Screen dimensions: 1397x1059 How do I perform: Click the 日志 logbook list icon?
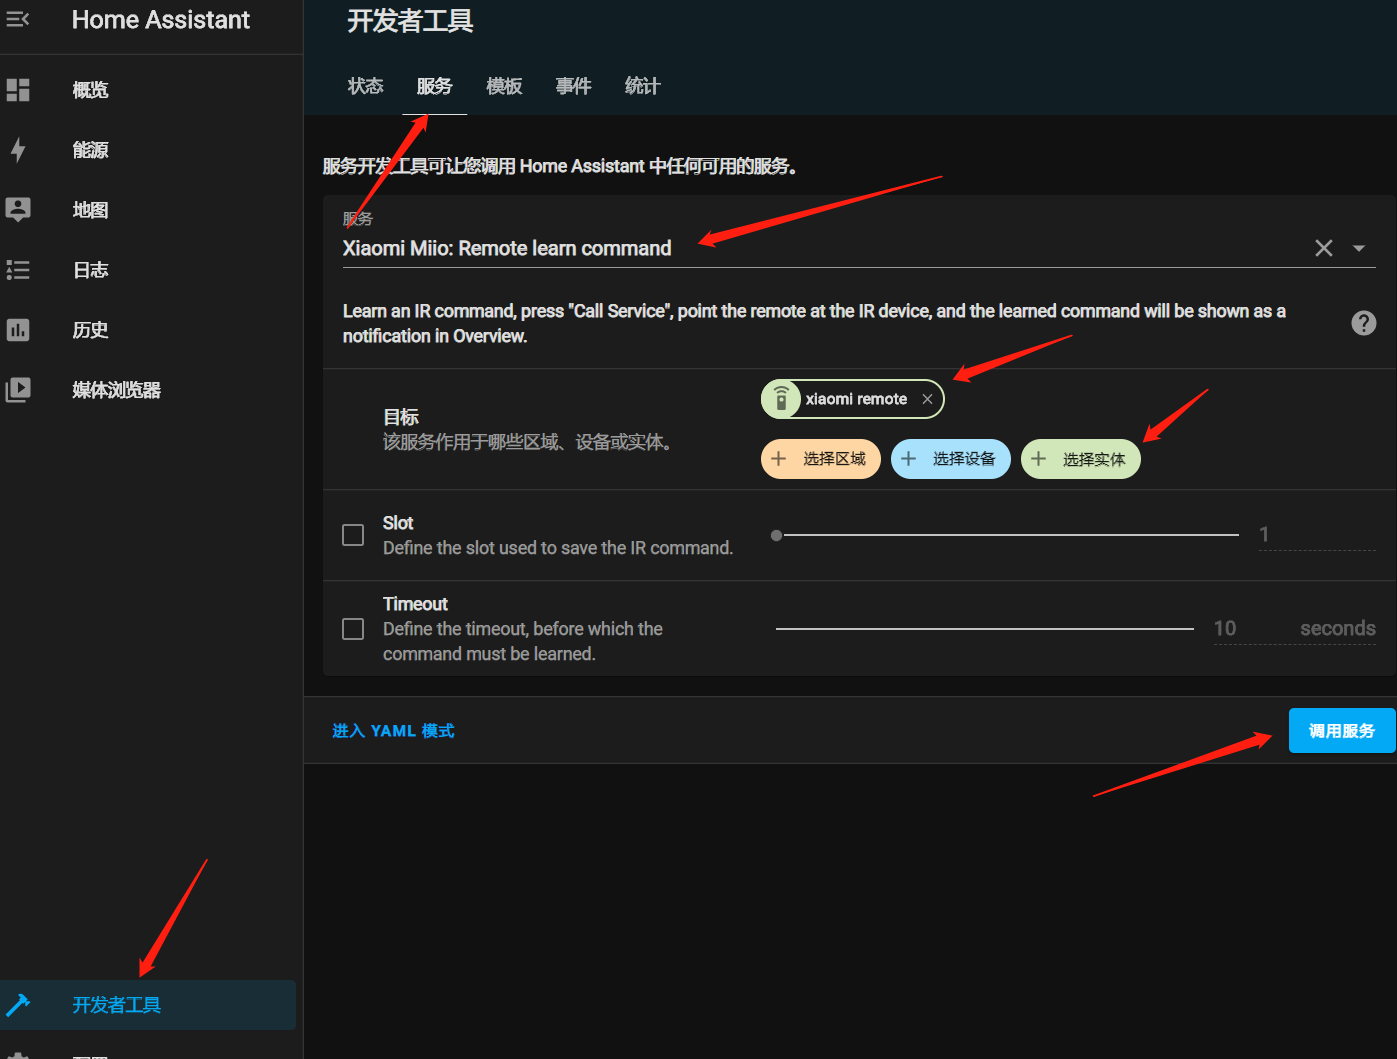point(18,270)
